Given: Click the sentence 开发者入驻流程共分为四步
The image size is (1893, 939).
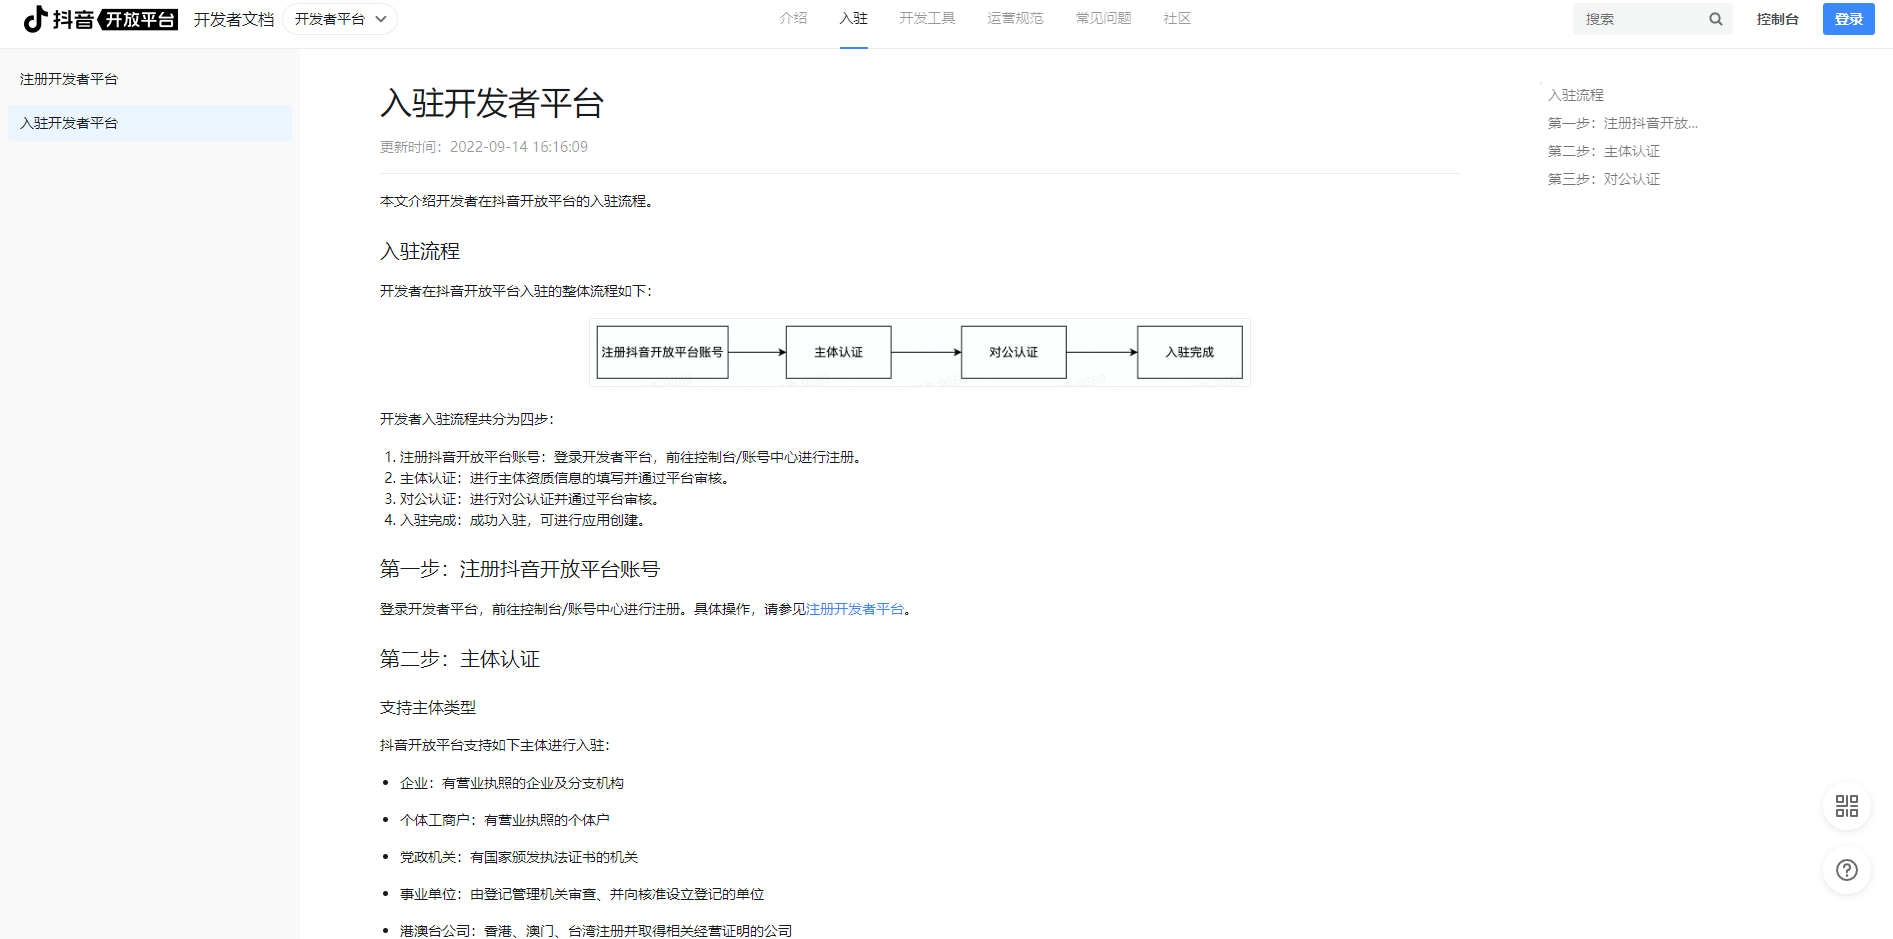Looking at the screenshot, I should 467,419.
